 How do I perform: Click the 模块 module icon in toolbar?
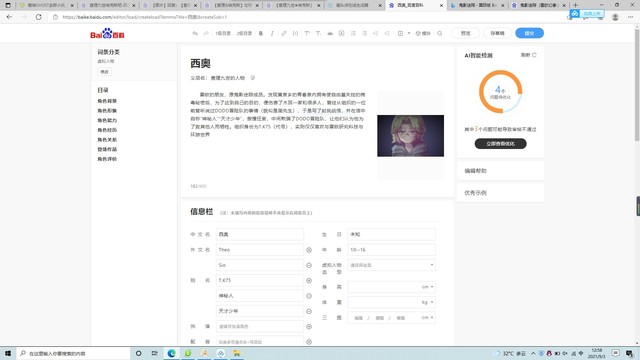[423, 33]
